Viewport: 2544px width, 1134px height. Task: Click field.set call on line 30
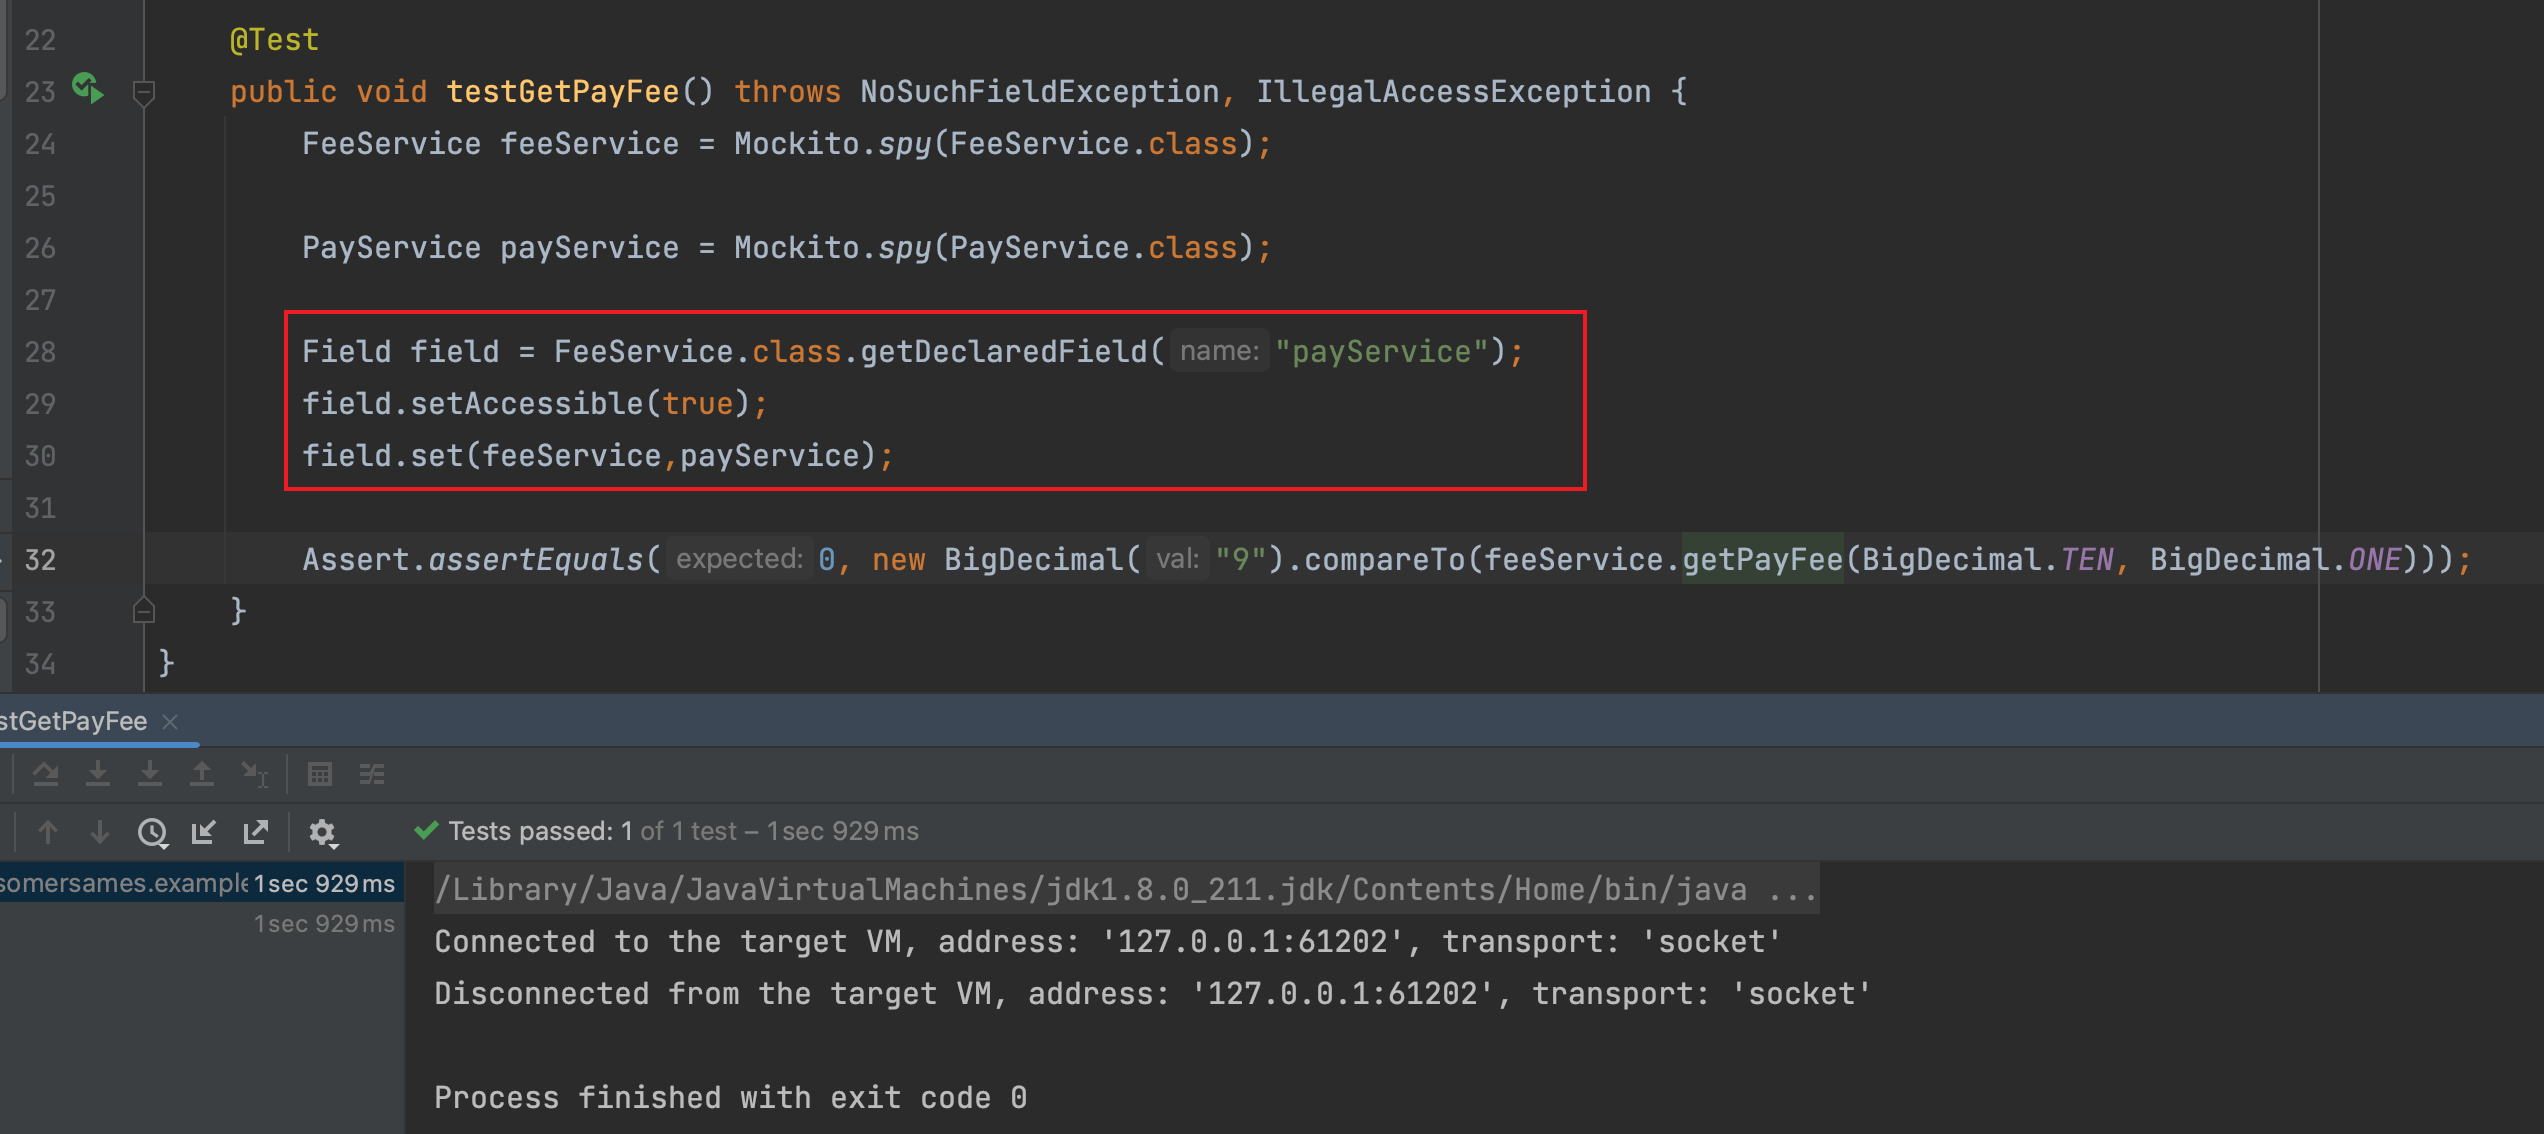(x=382, y=455)
